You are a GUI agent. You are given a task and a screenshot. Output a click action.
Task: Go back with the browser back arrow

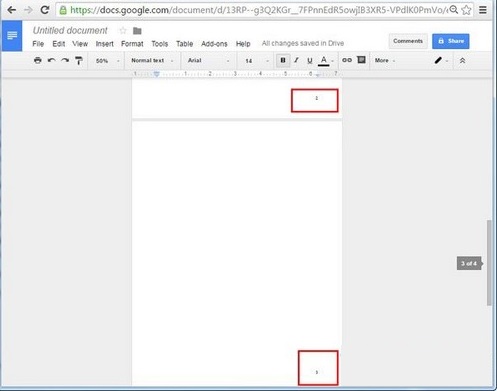point(12,10)
